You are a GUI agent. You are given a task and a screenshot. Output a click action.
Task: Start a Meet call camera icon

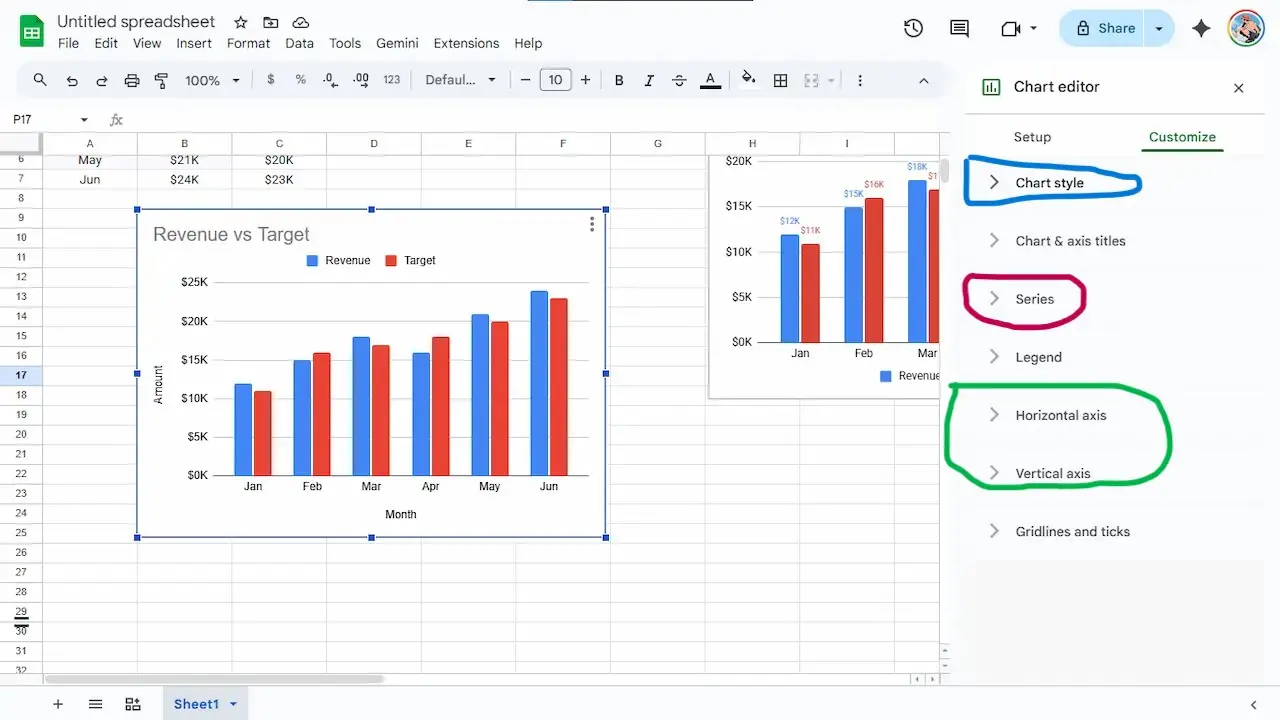(1011, 29)
